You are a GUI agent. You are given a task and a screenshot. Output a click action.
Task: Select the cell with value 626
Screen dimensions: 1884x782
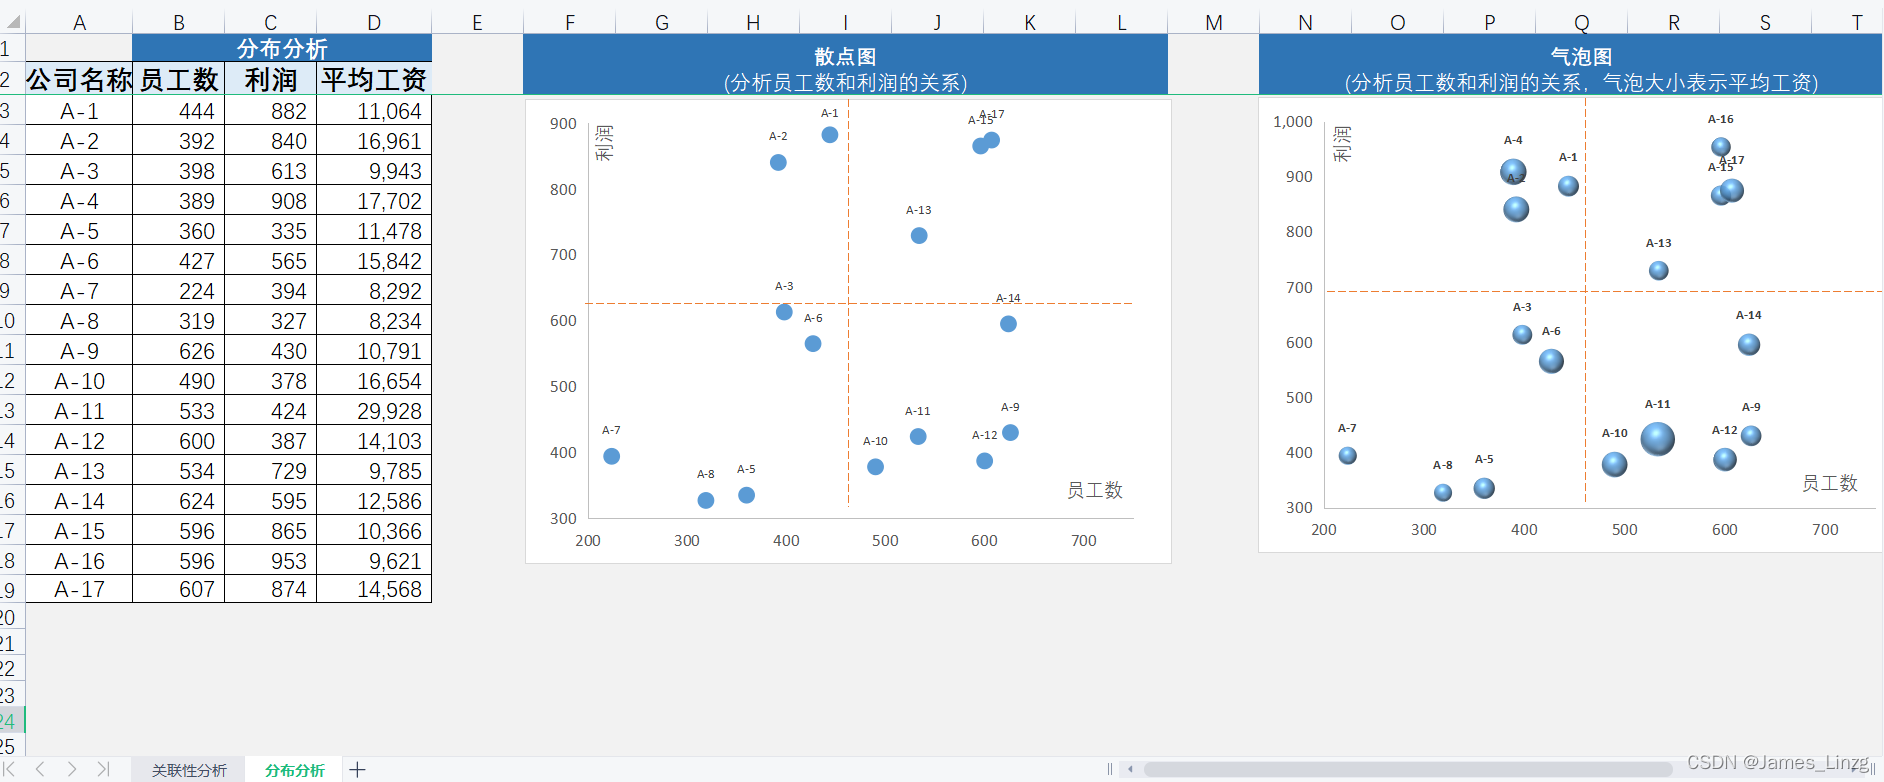[178, 351]
